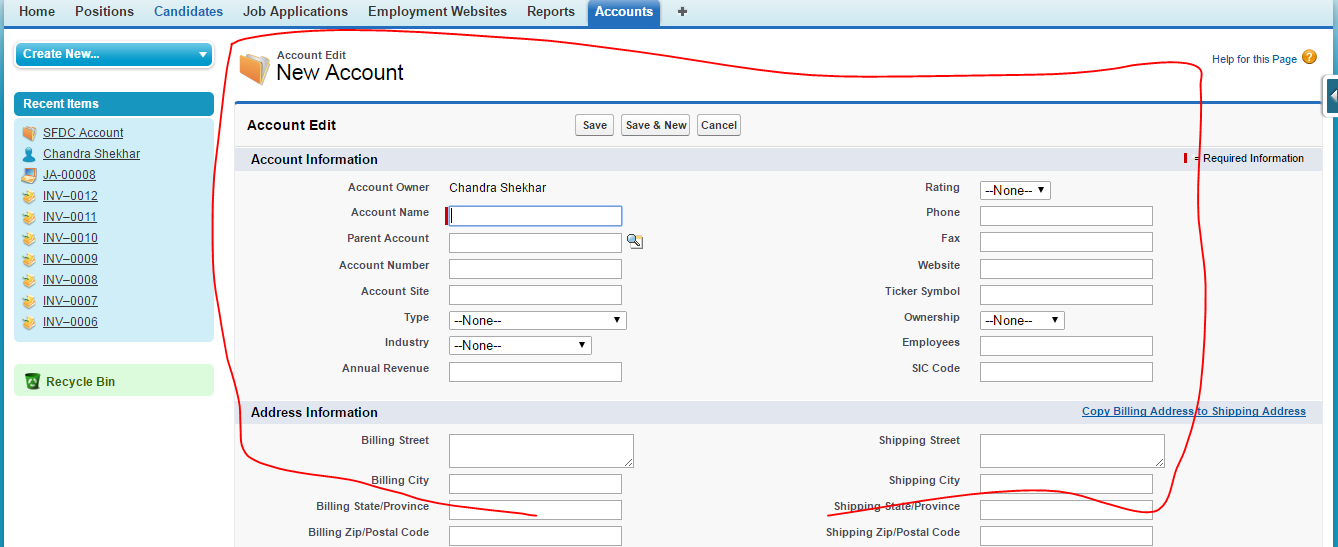Screen dimensions: 1338x547
Task: Click the help question mark icon
Action: (x=1309, y=58)
